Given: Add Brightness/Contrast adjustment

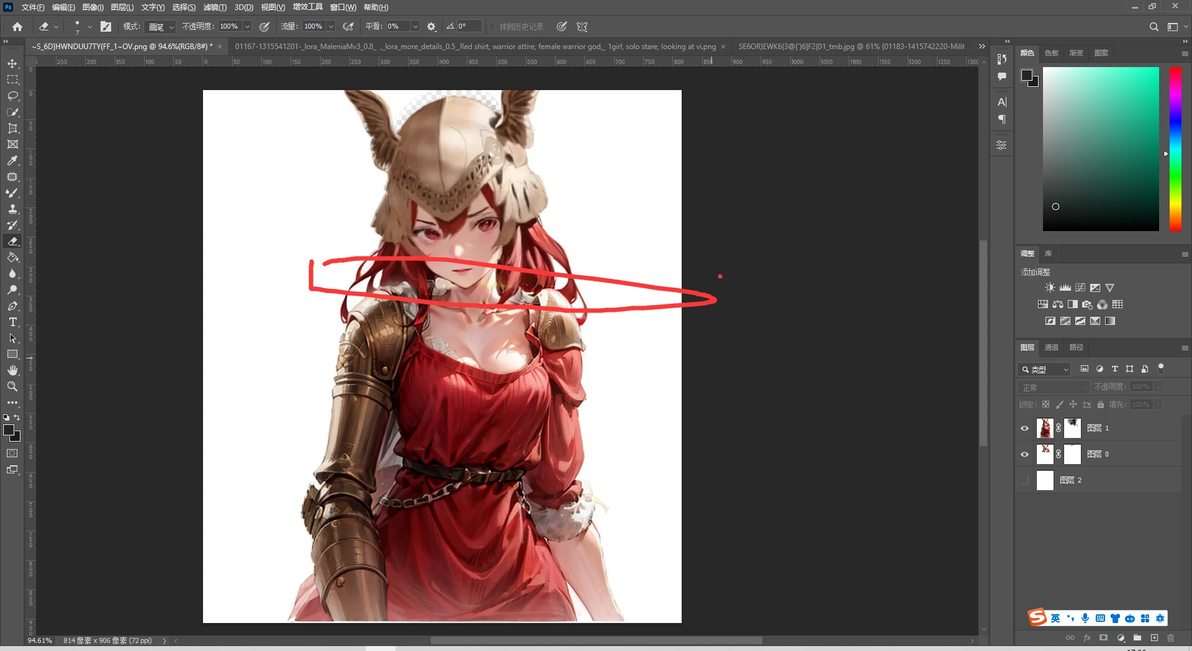Looking at the screenshot, I should tap(1050, 287).
